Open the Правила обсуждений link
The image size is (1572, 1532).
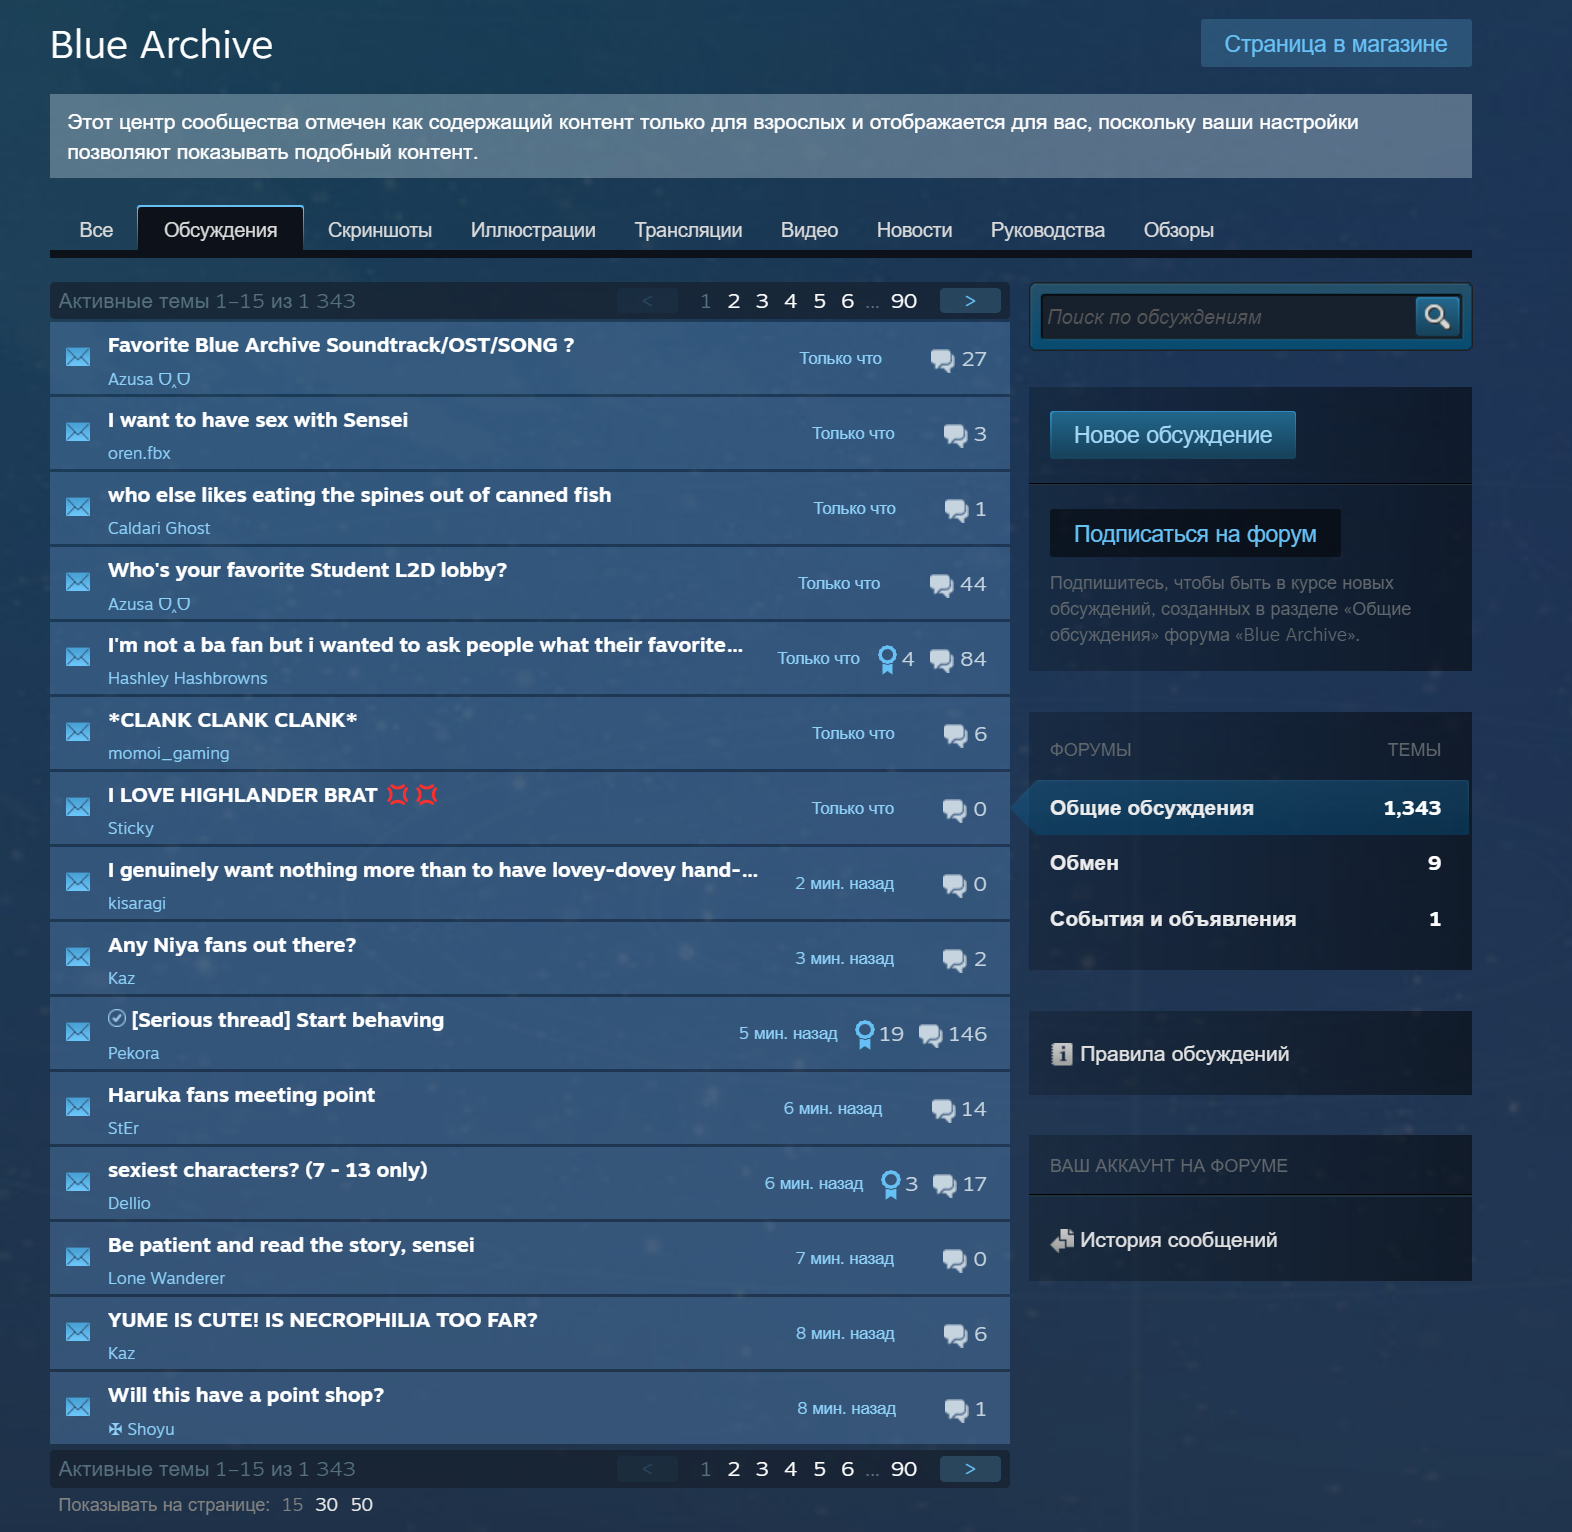coord(1184,1054)
